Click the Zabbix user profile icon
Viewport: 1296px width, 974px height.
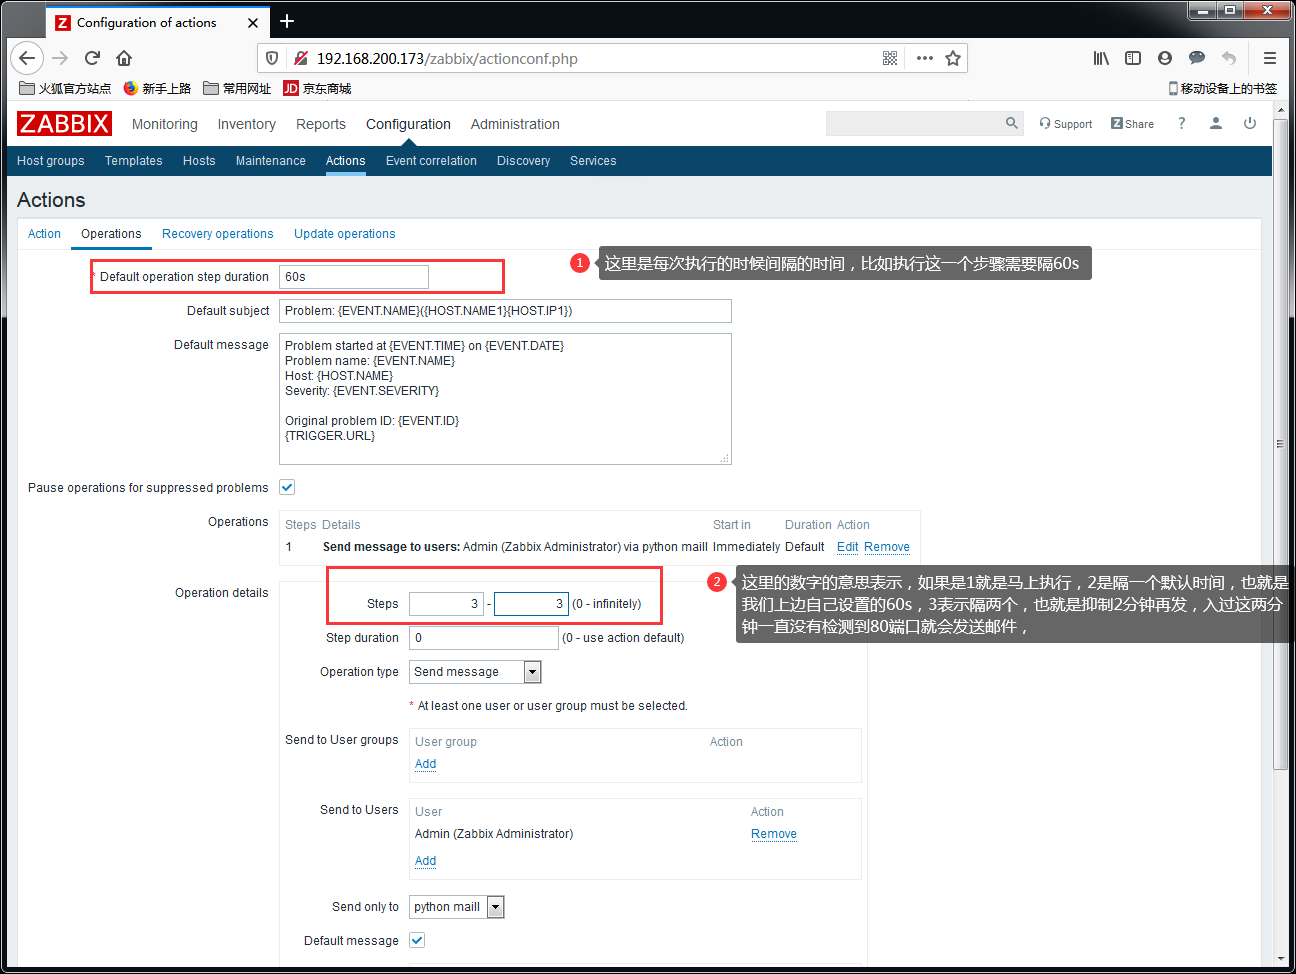[x=1216, y=123]
